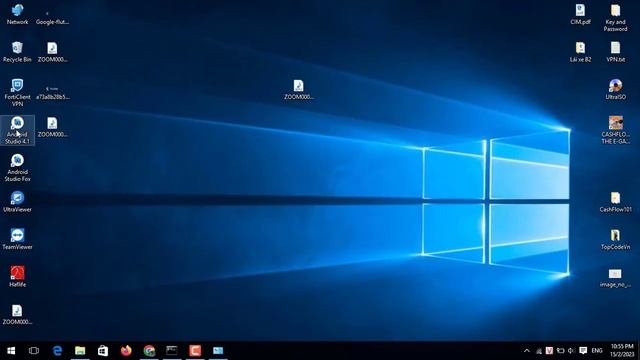Launch Microsoft Edge from the taskbar
640x360 pixels.
pyautogui.click(x=57, y=351)
